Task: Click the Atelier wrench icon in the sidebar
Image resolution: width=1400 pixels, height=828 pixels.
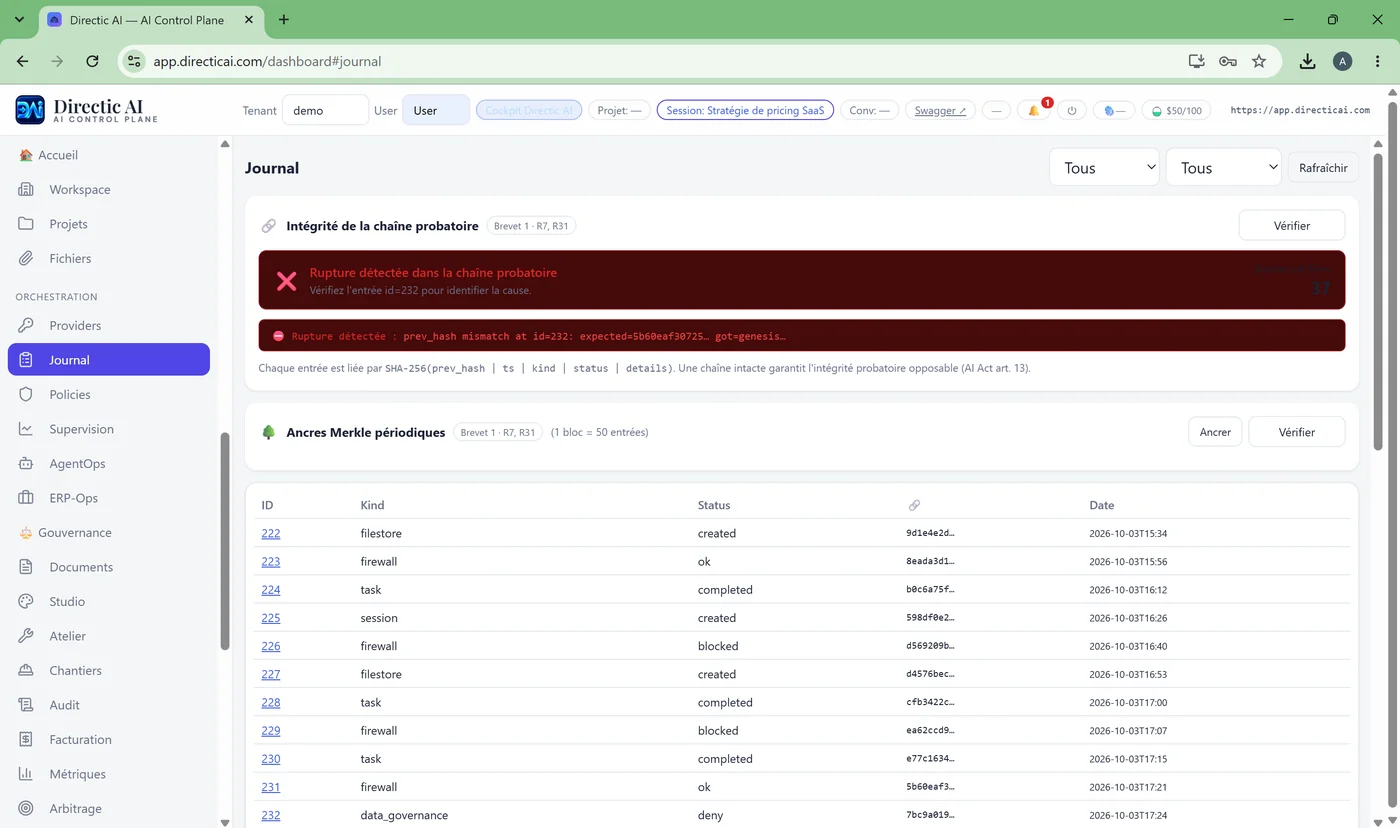Action: coord(27,636)
